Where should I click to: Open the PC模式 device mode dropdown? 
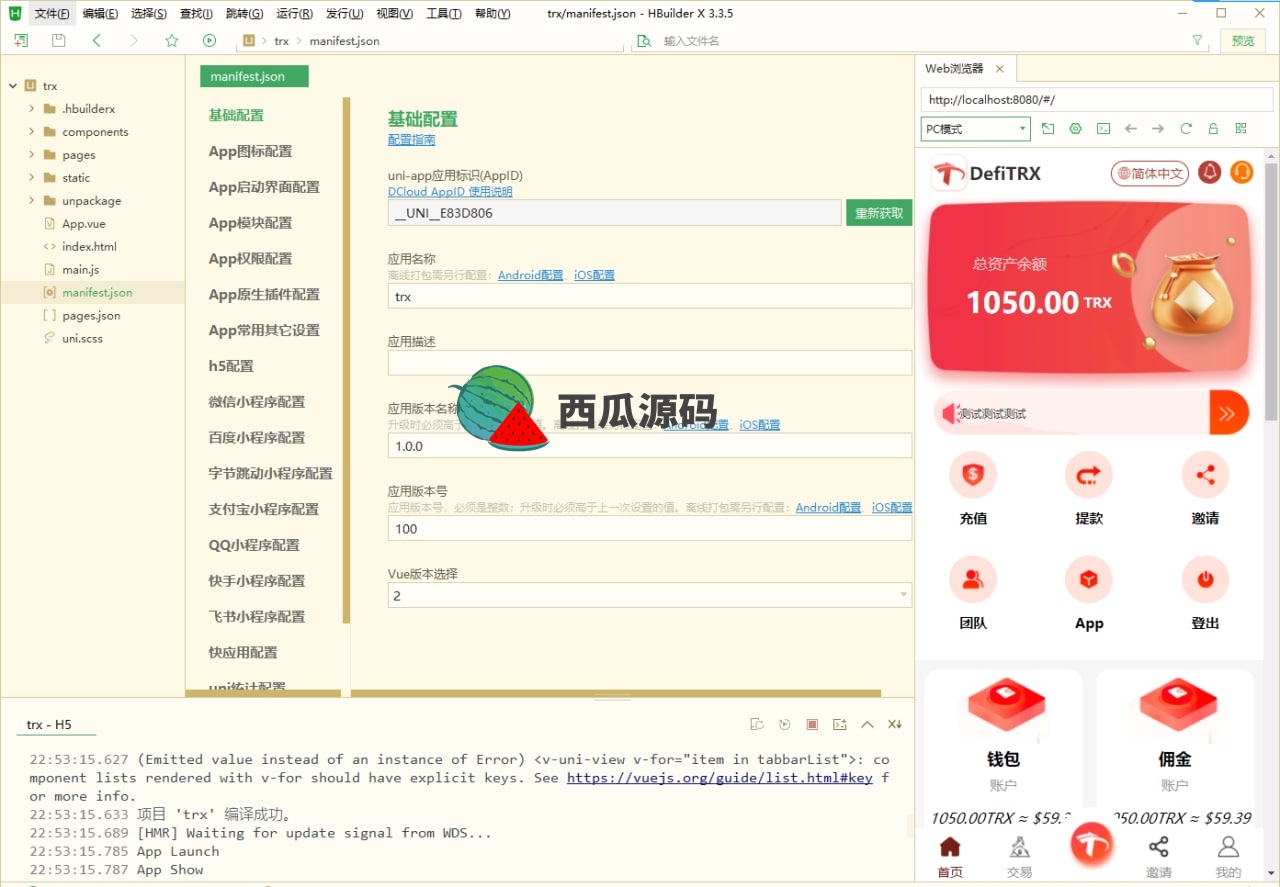(x=975, y=129)
